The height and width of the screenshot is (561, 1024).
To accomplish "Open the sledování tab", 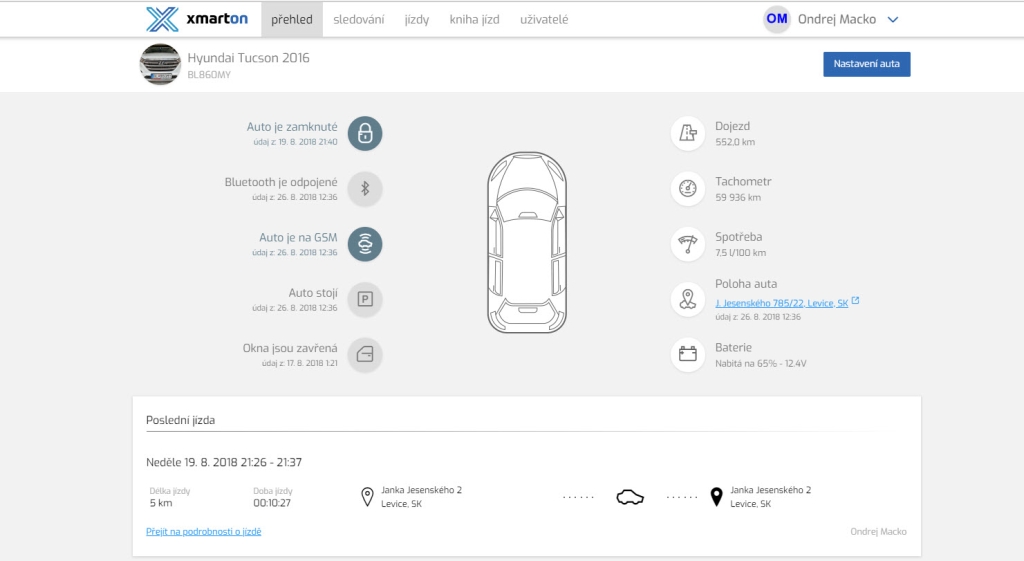I will 358,19.
